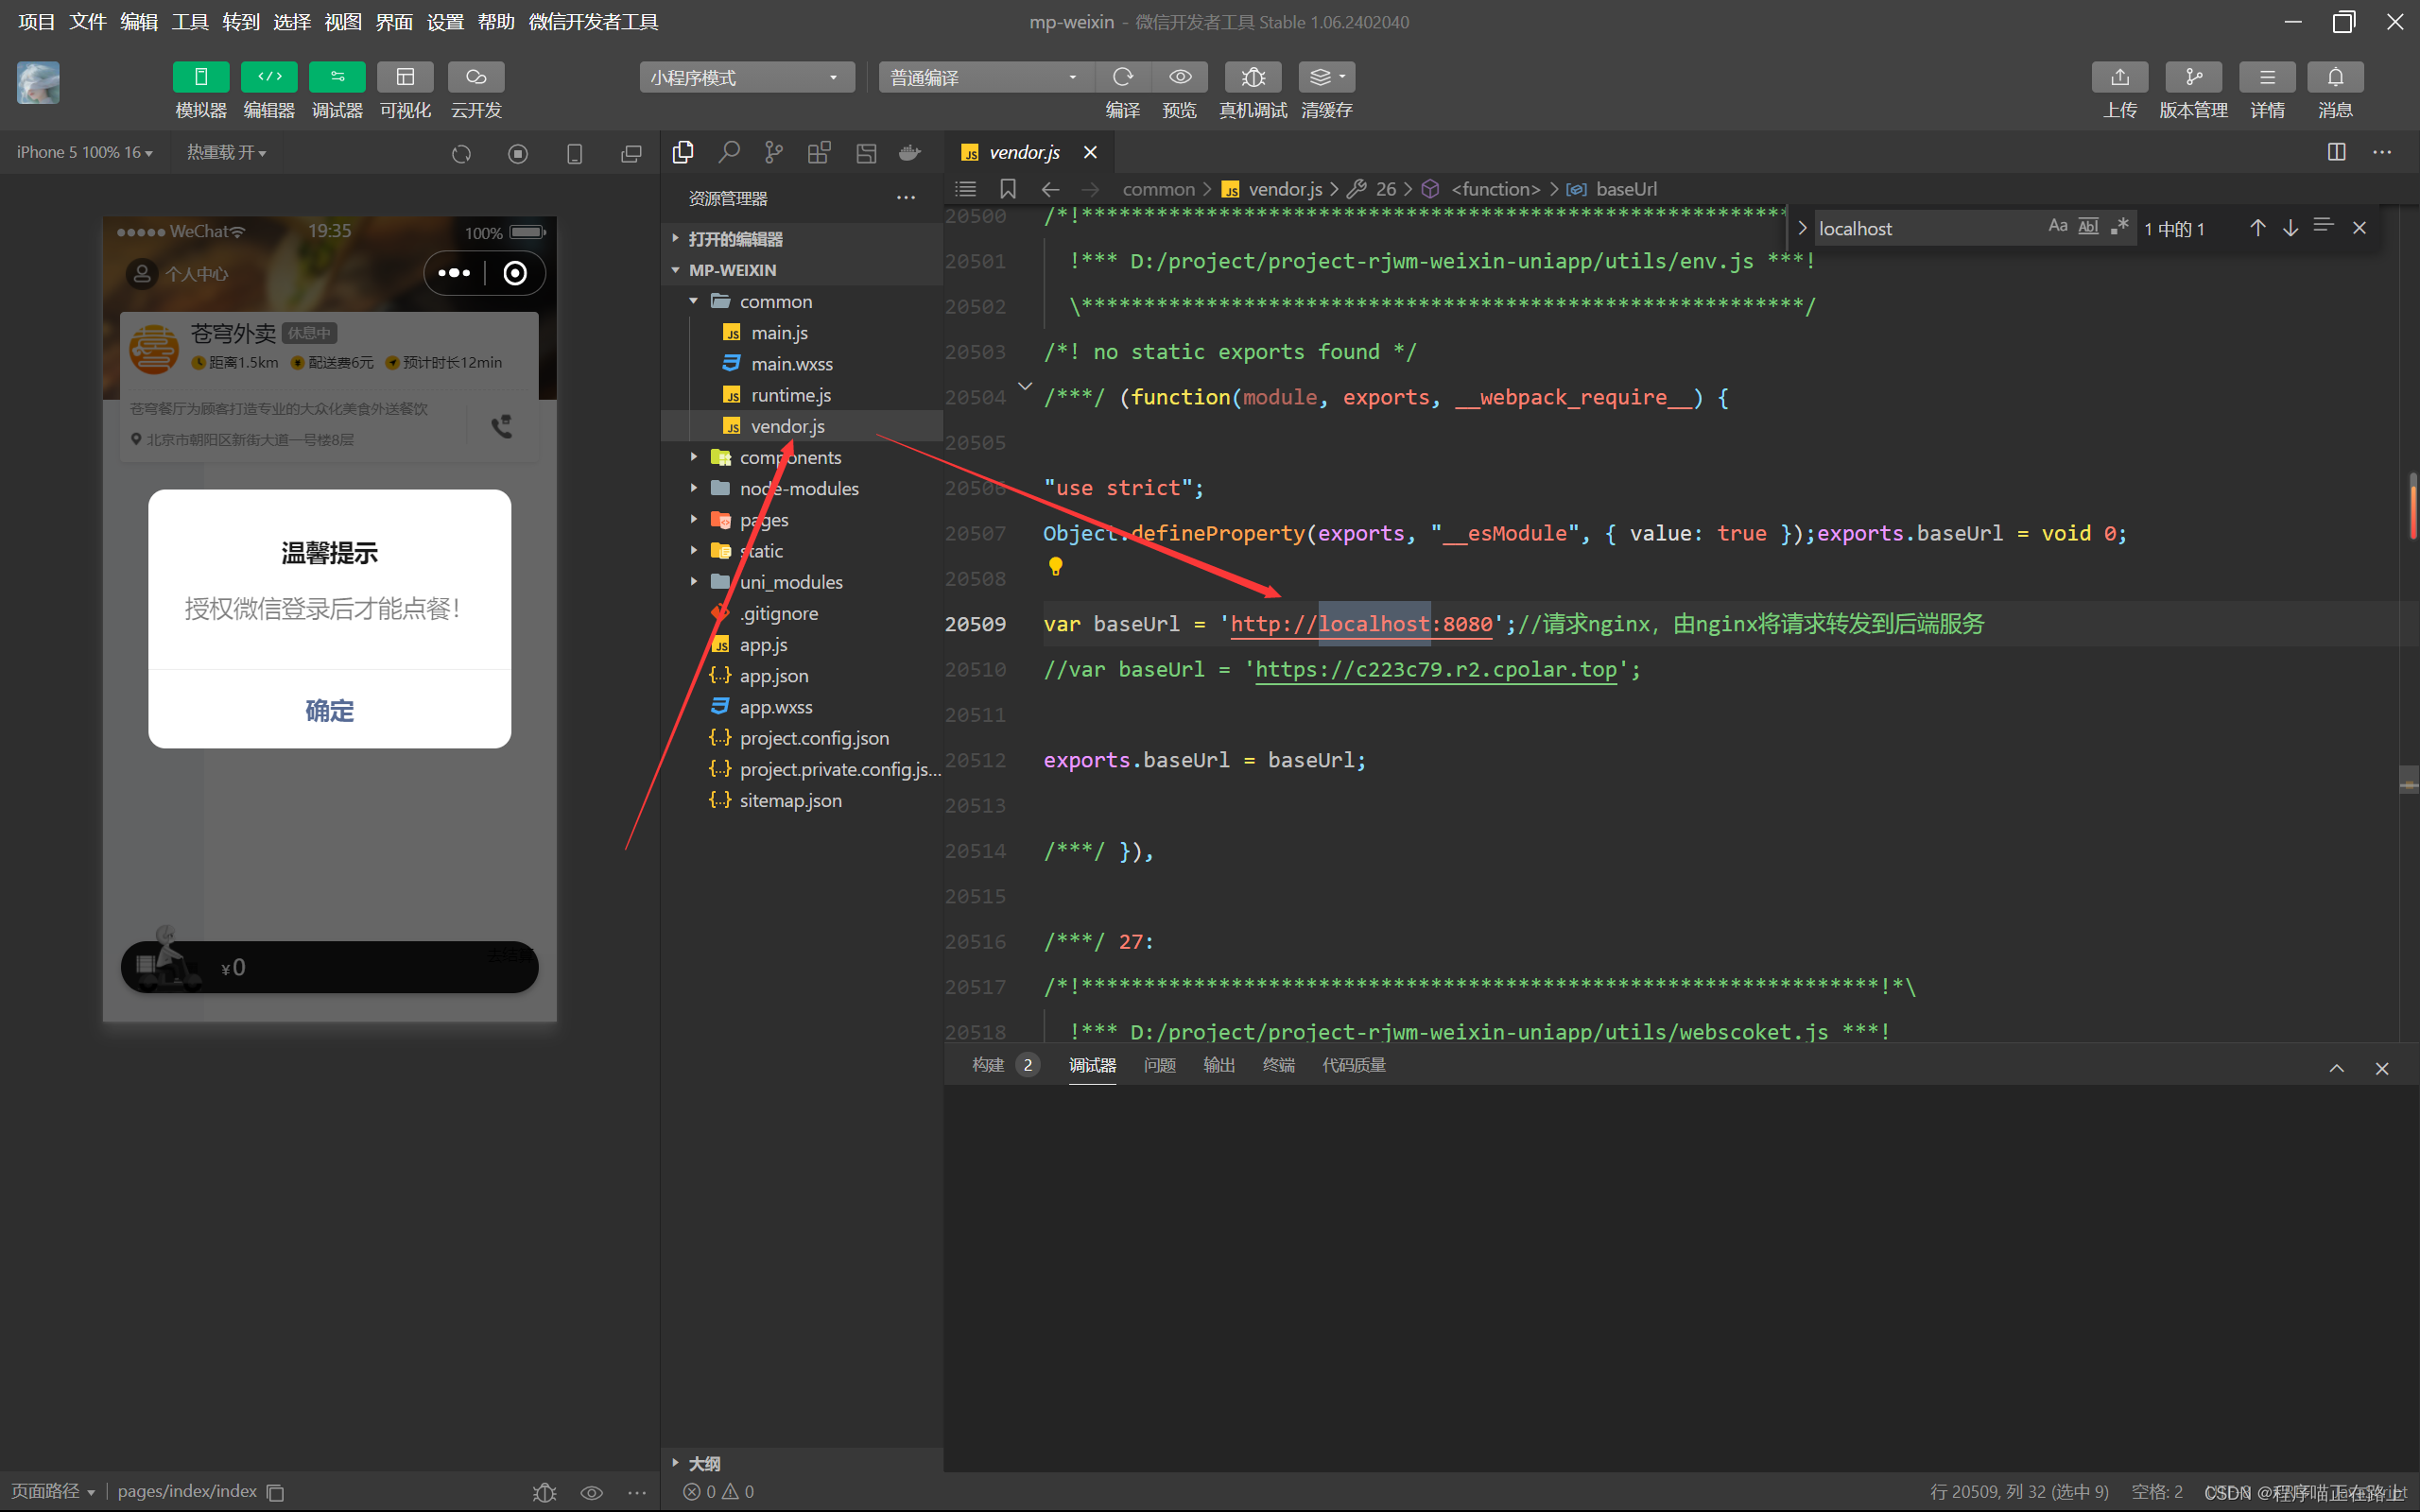The height and width of the screenshot is (1512, 2420).
Task: Switch to the Terminal tab (终端)
Action: [1278, 1065]
